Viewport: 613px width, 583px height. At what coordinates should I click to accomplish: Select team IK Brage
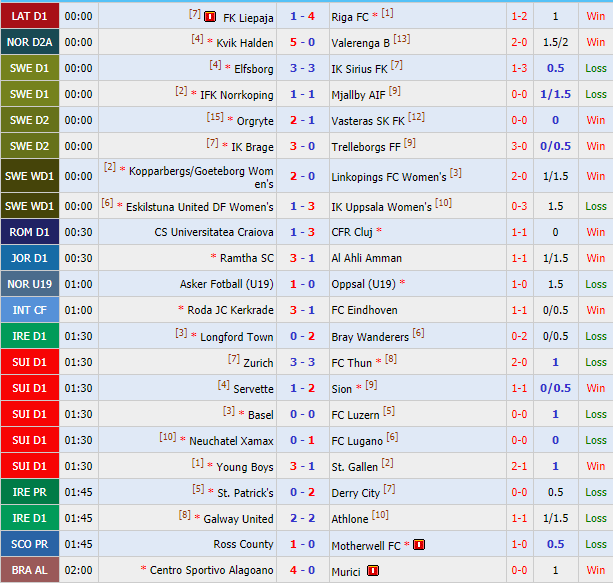[252, 147]
